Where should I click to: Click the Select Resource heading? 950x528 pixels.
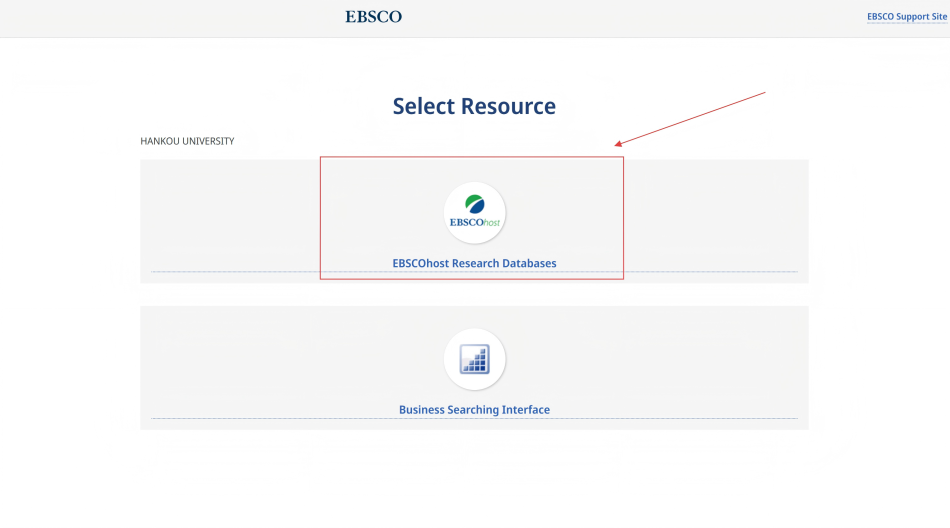tap(474, 106)
